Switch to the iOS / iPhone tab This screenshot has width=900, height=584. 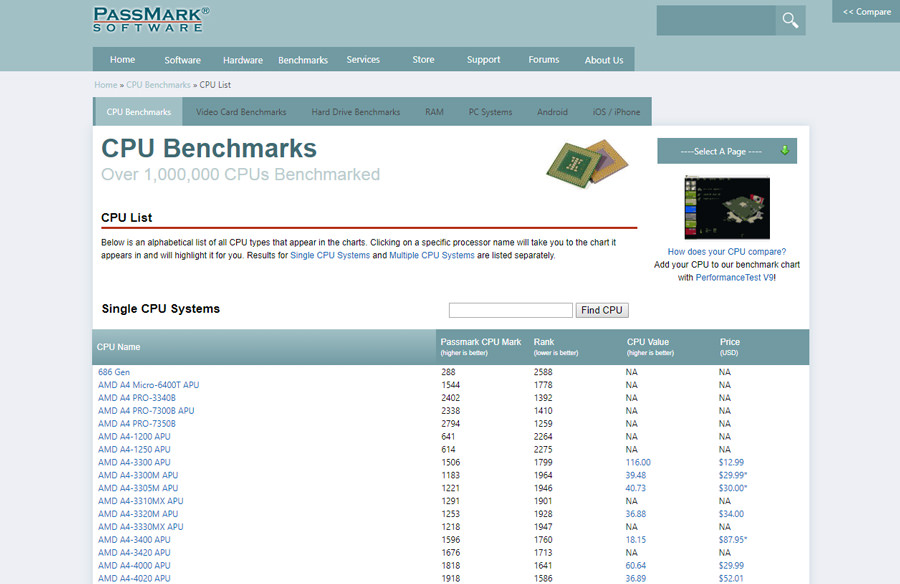click(616, 112)
